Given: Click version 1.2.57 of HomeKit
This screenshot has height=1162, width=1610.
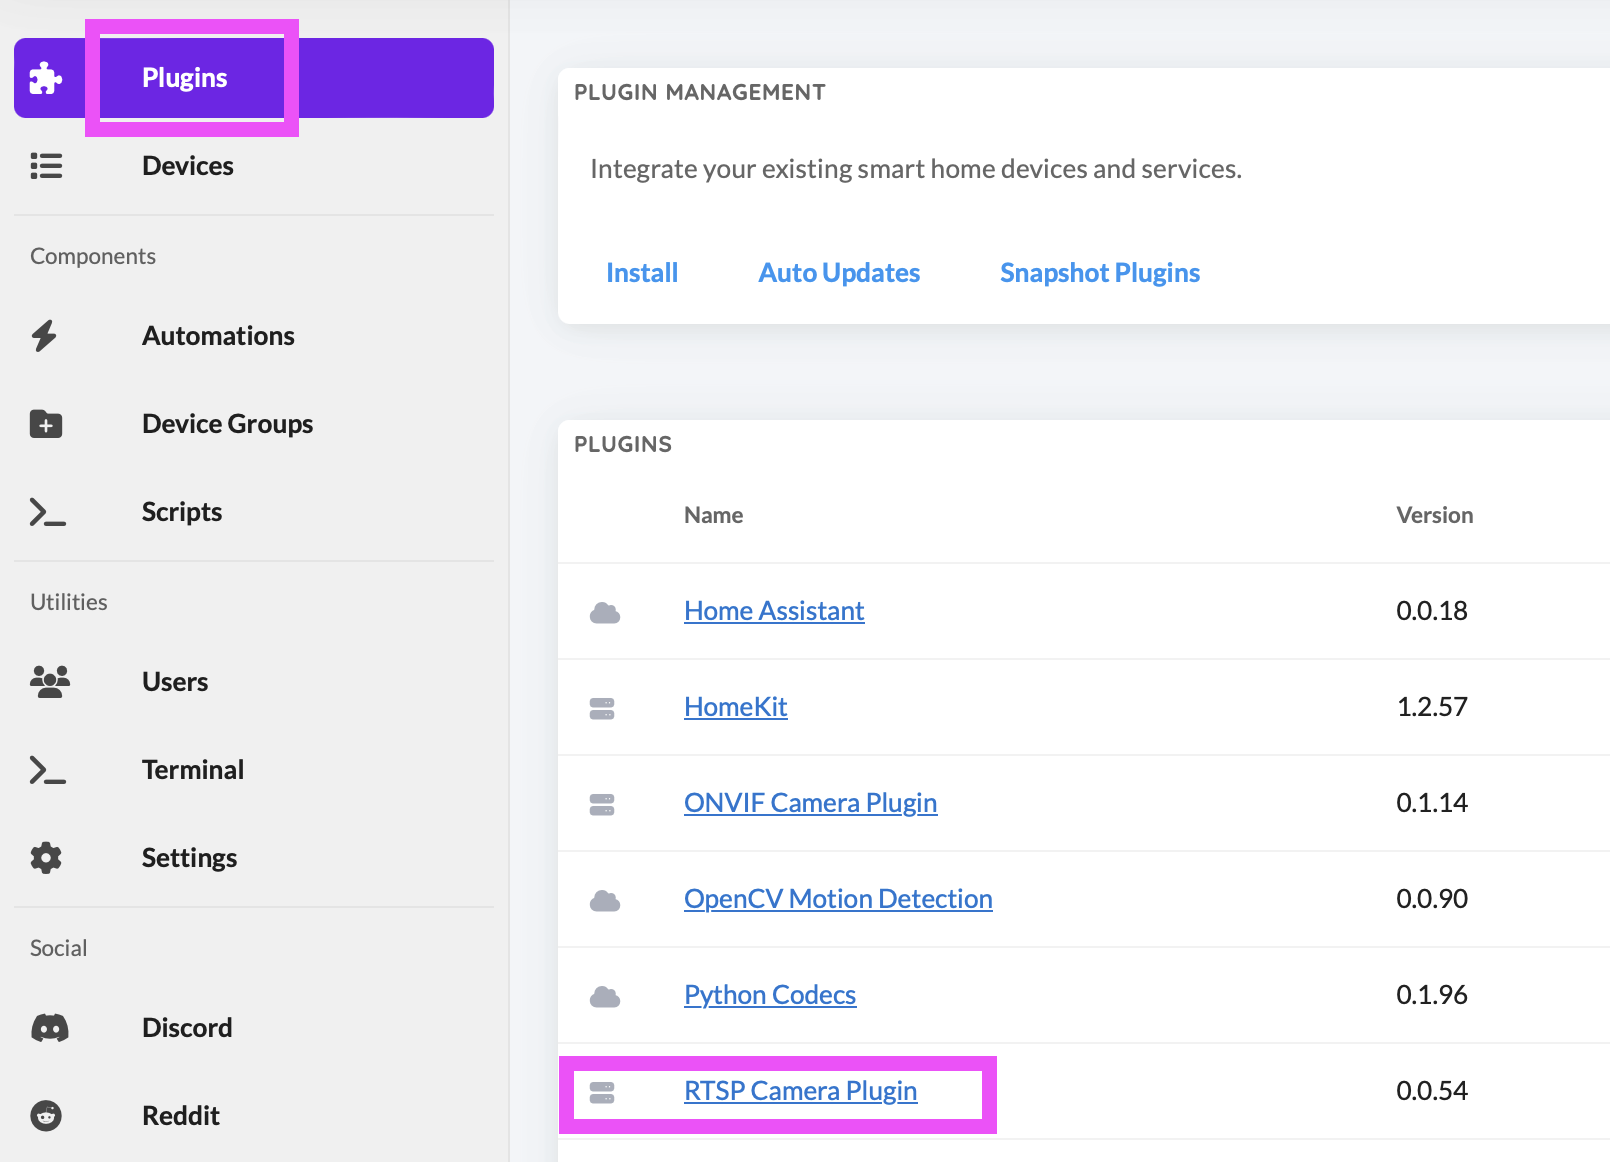Looking at the screenshot, I should pos(1432,707).
